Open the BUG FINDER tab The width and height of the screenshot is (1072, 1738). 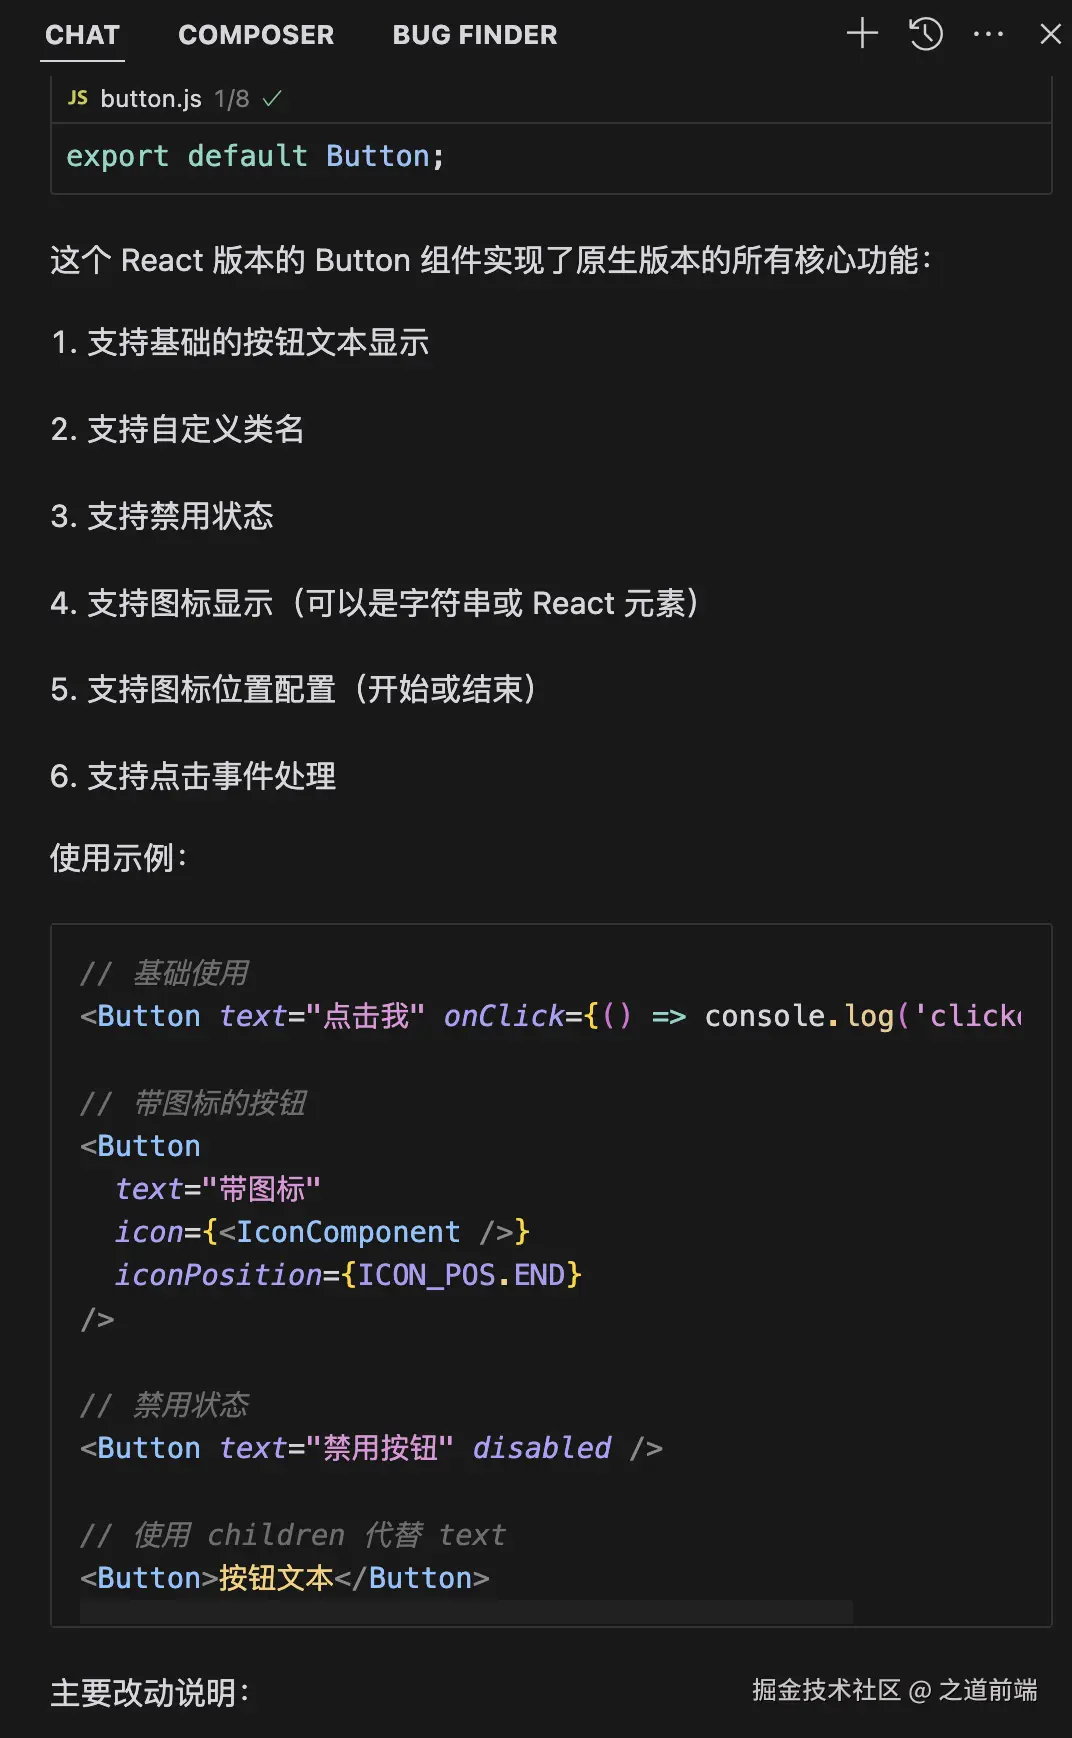[475, 35]
